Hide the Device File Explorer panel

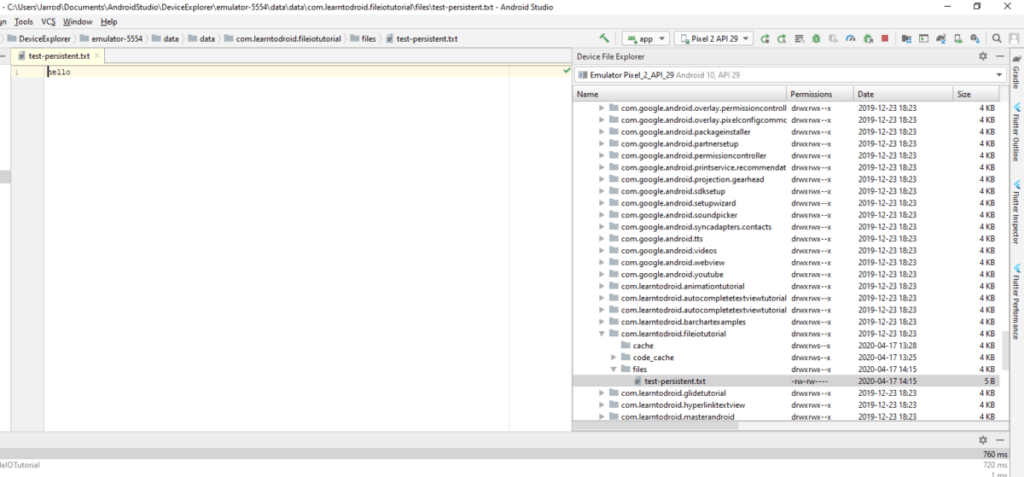tap(1000, 57)
